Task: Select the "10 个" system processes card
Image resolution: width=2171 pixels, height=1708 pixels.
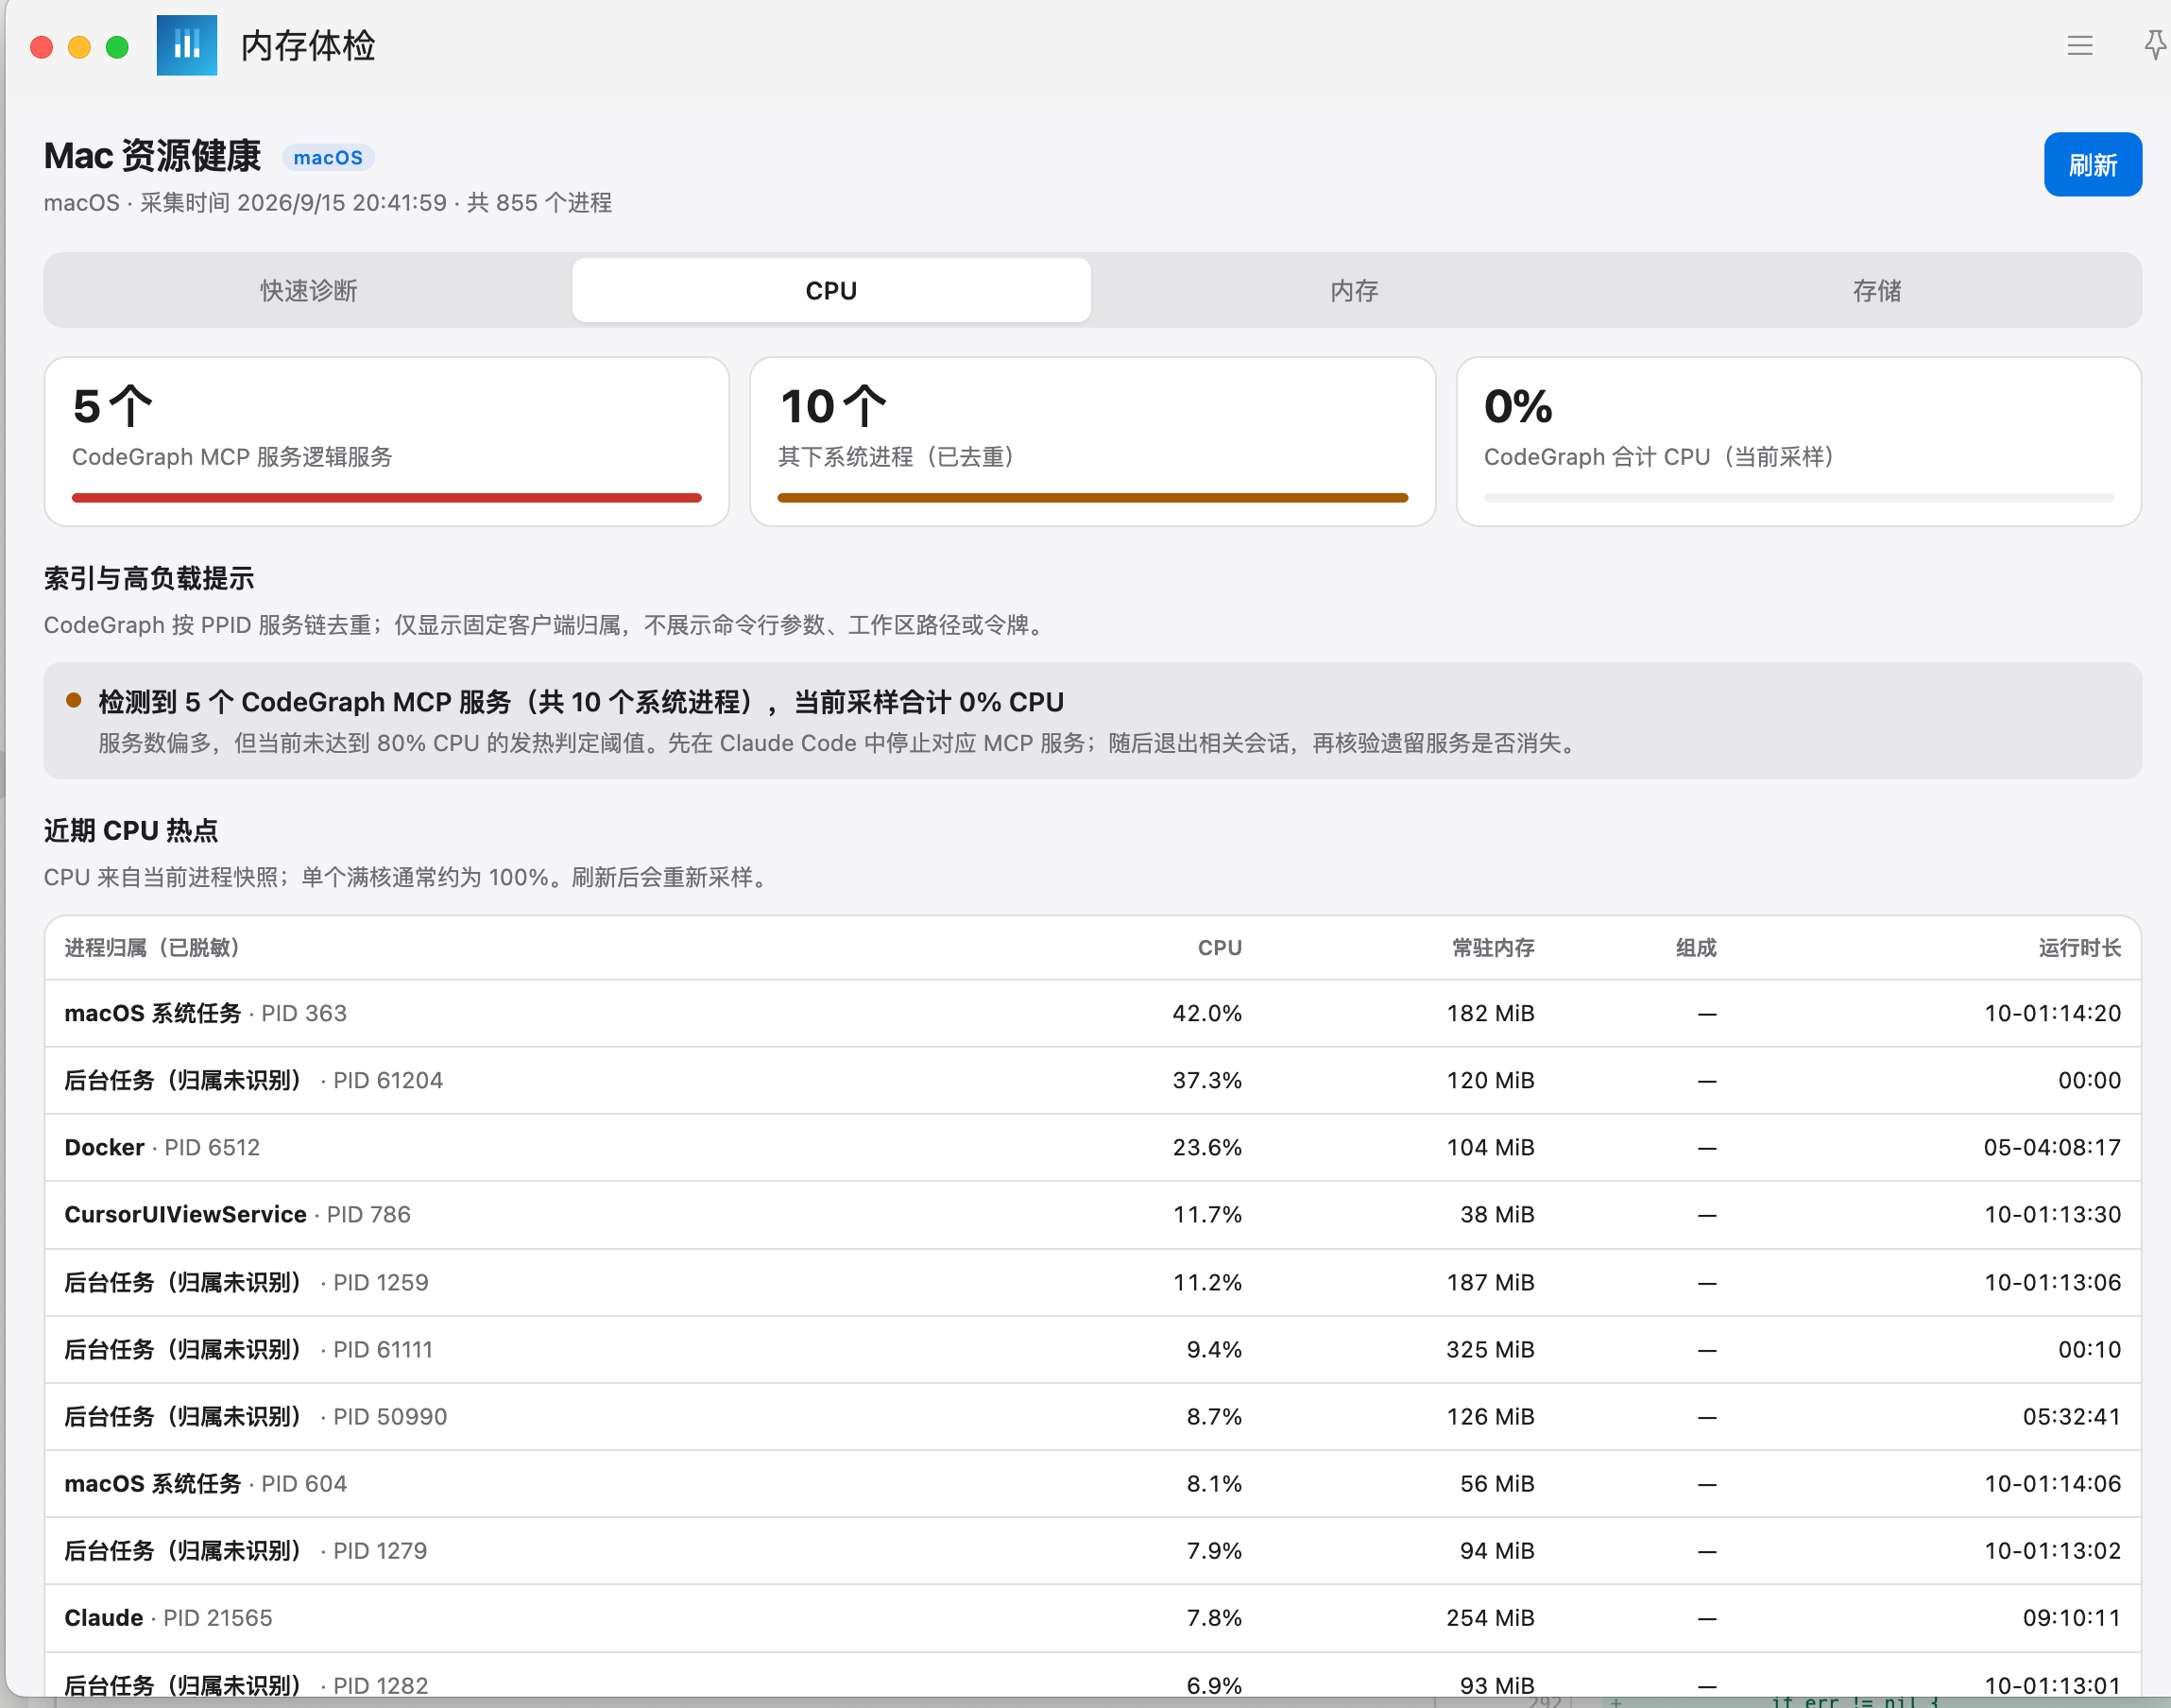Action: 1092,441
